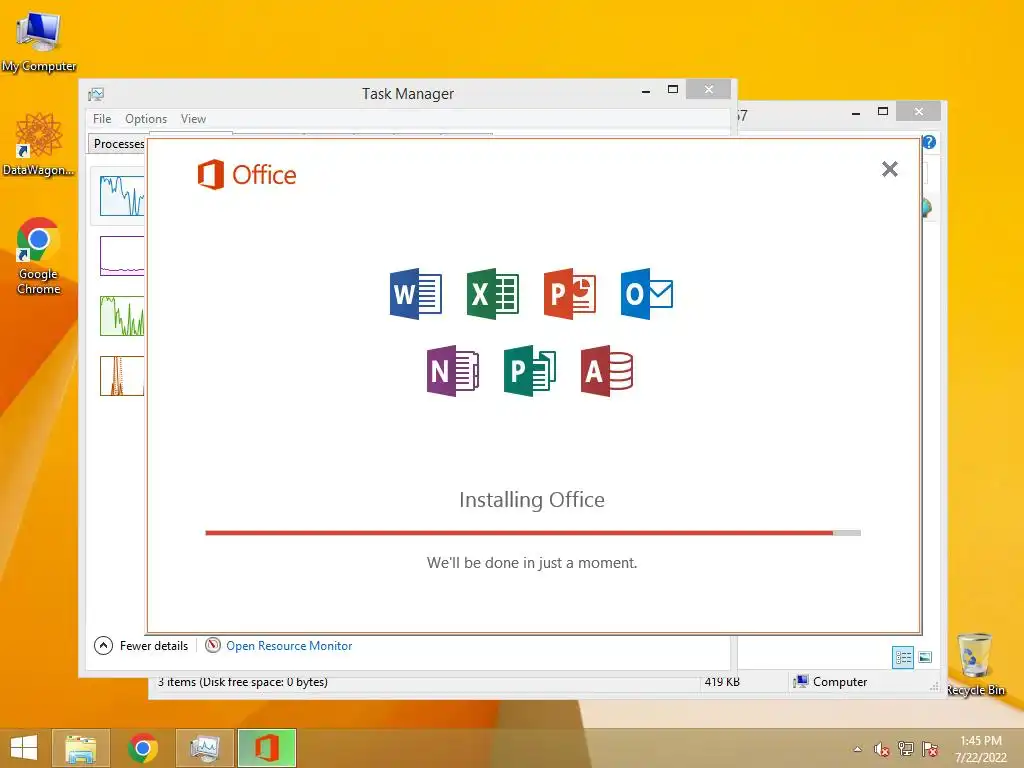Click Computer label in Explorer status bar
Viewport: 1024px width, 768px height.
click(x=840, y=682)
